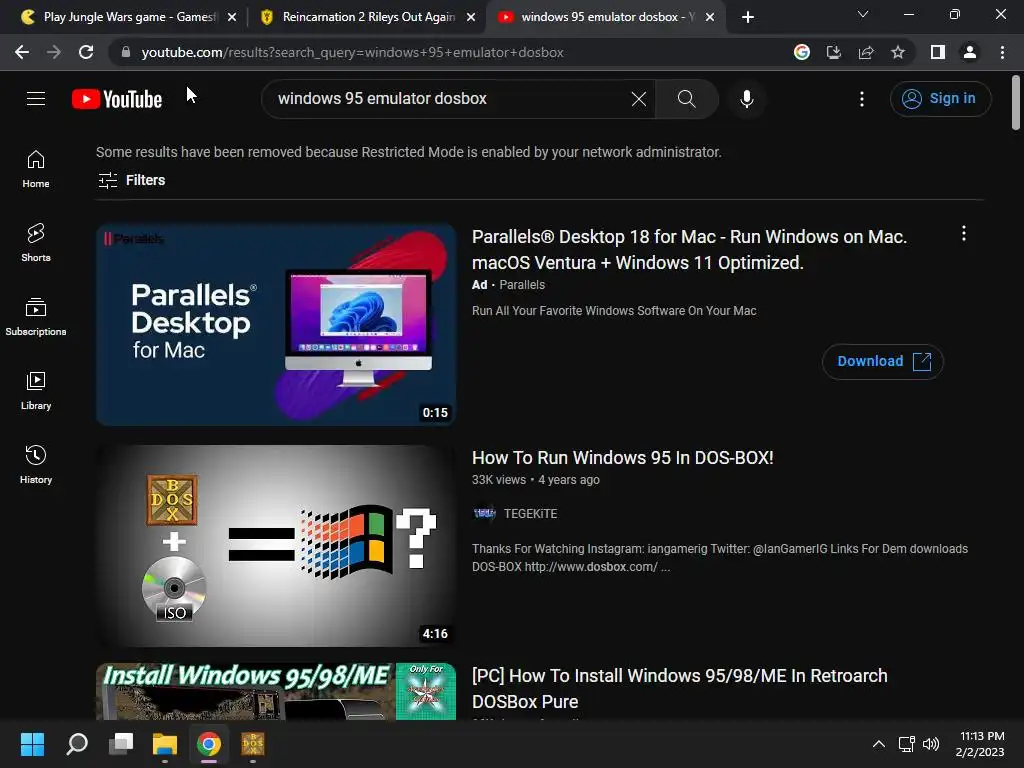Open the Parallels Desktop for Mac thumbnail
This screenshot has height=768, width=1024.
276,325
